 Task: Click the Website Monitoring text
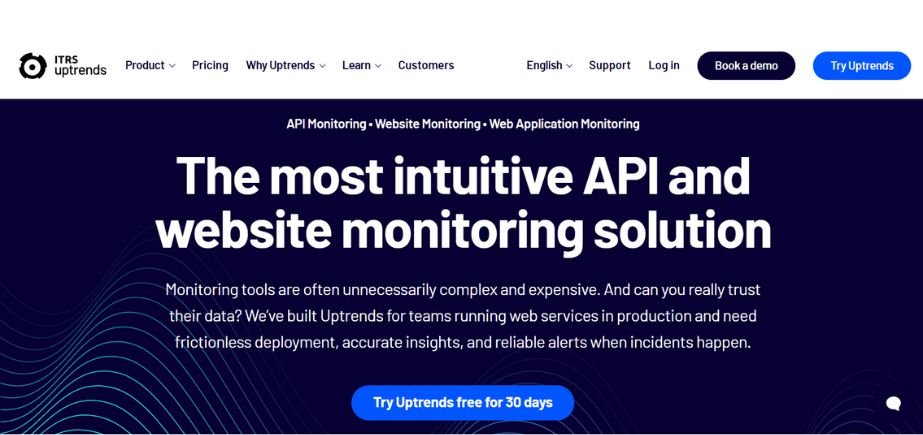427,124
